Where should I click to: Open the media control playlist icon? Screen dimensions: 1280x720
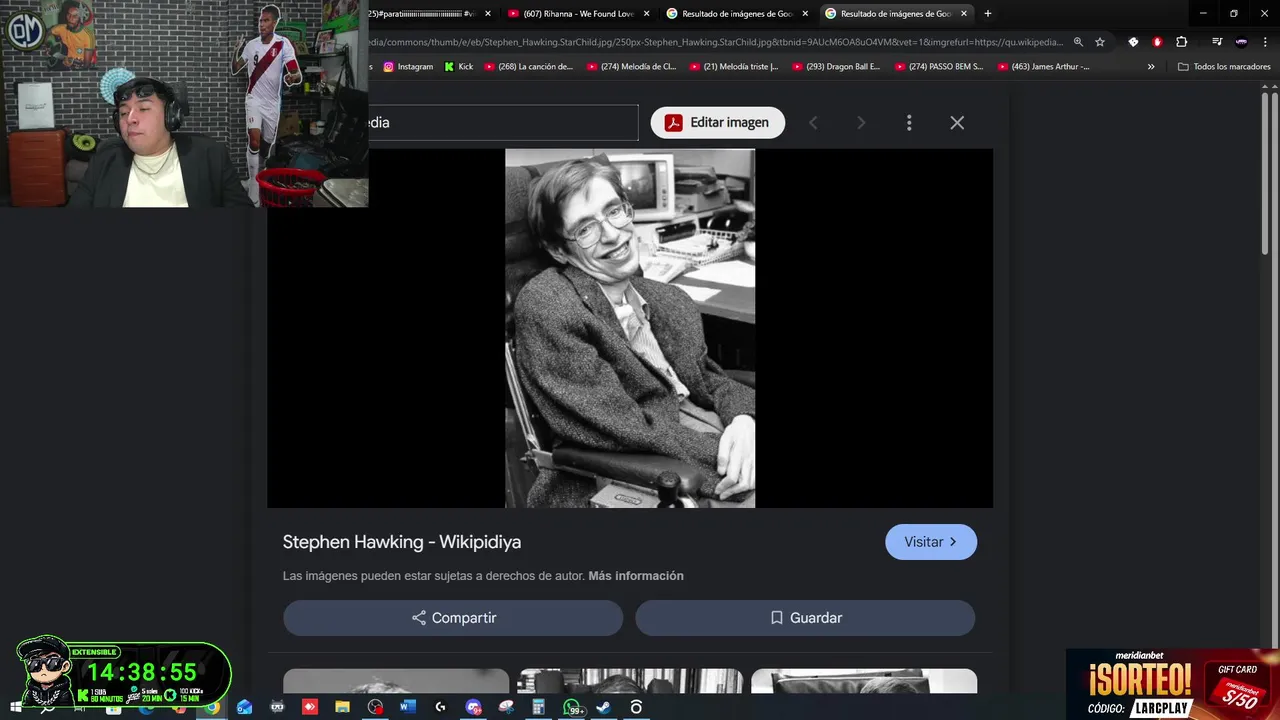[x=1217, y=42]
